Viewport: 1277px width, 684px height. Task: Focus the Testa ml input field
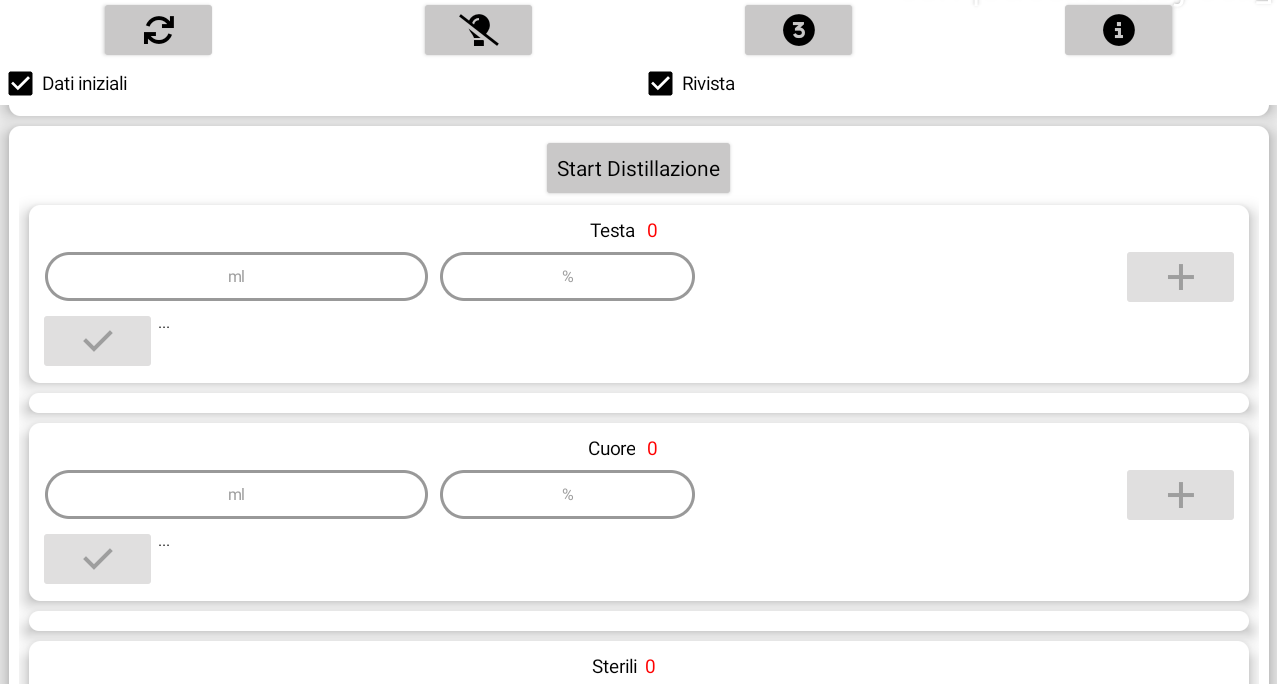pyautogui.click(x=236, y=276)
